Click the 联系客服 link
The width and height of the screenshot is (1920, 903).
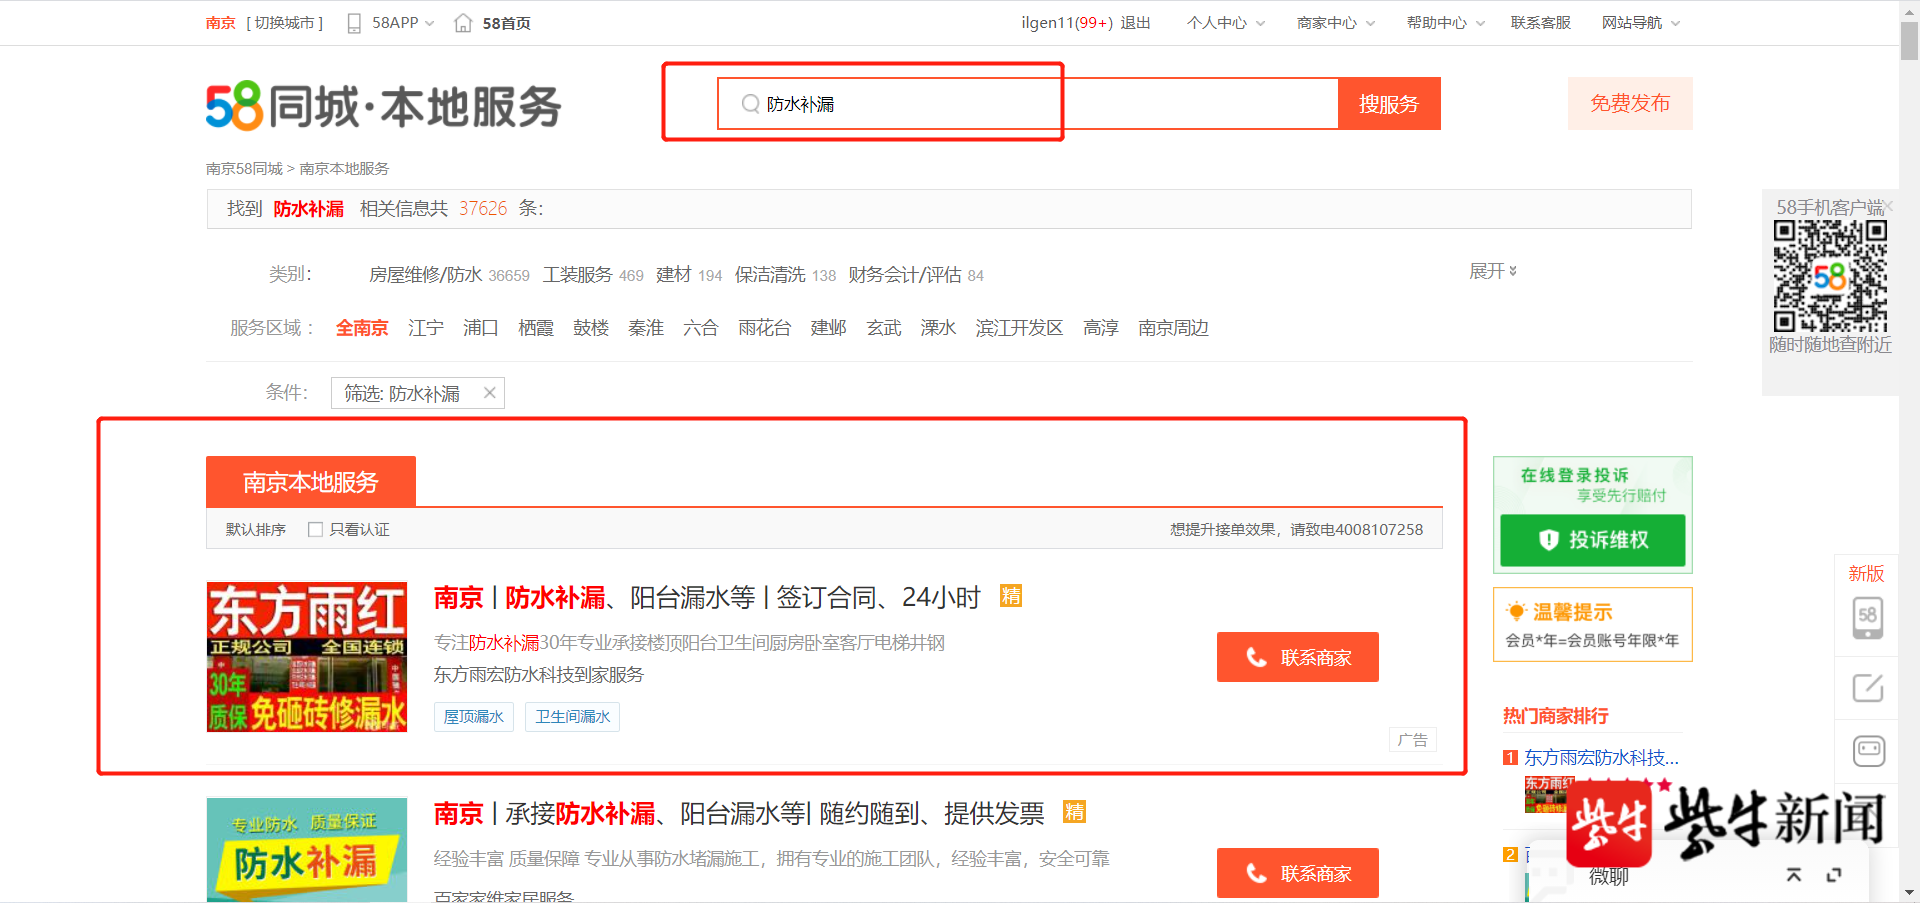pyautogui.click(x=1541, y=23)
